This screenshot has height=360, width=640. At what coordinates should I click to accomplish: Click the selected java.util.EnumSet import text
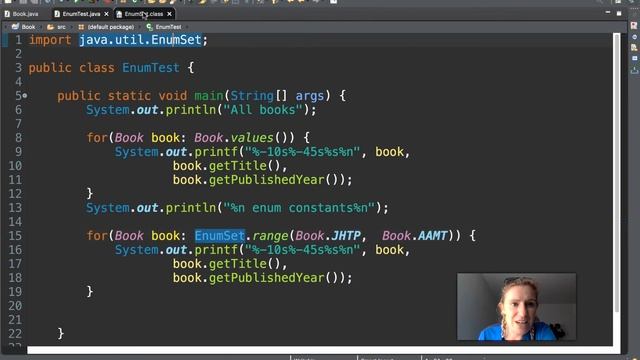point(140,40)
